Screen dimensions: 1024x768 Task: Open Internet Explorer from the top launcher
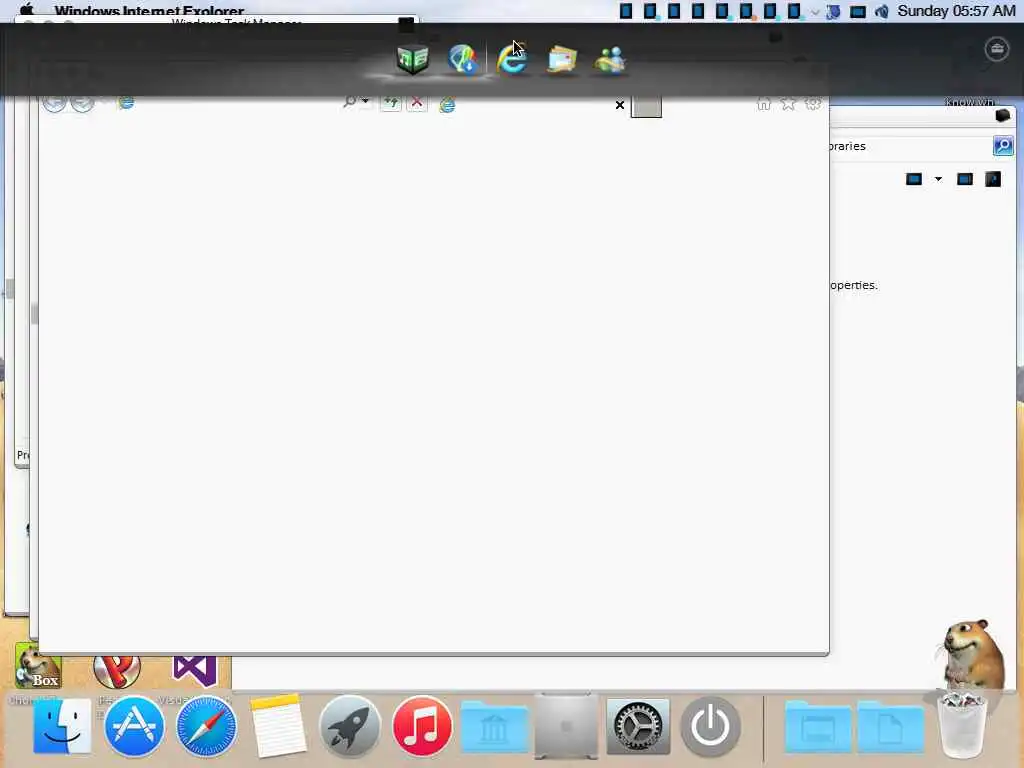pos(512,59)
